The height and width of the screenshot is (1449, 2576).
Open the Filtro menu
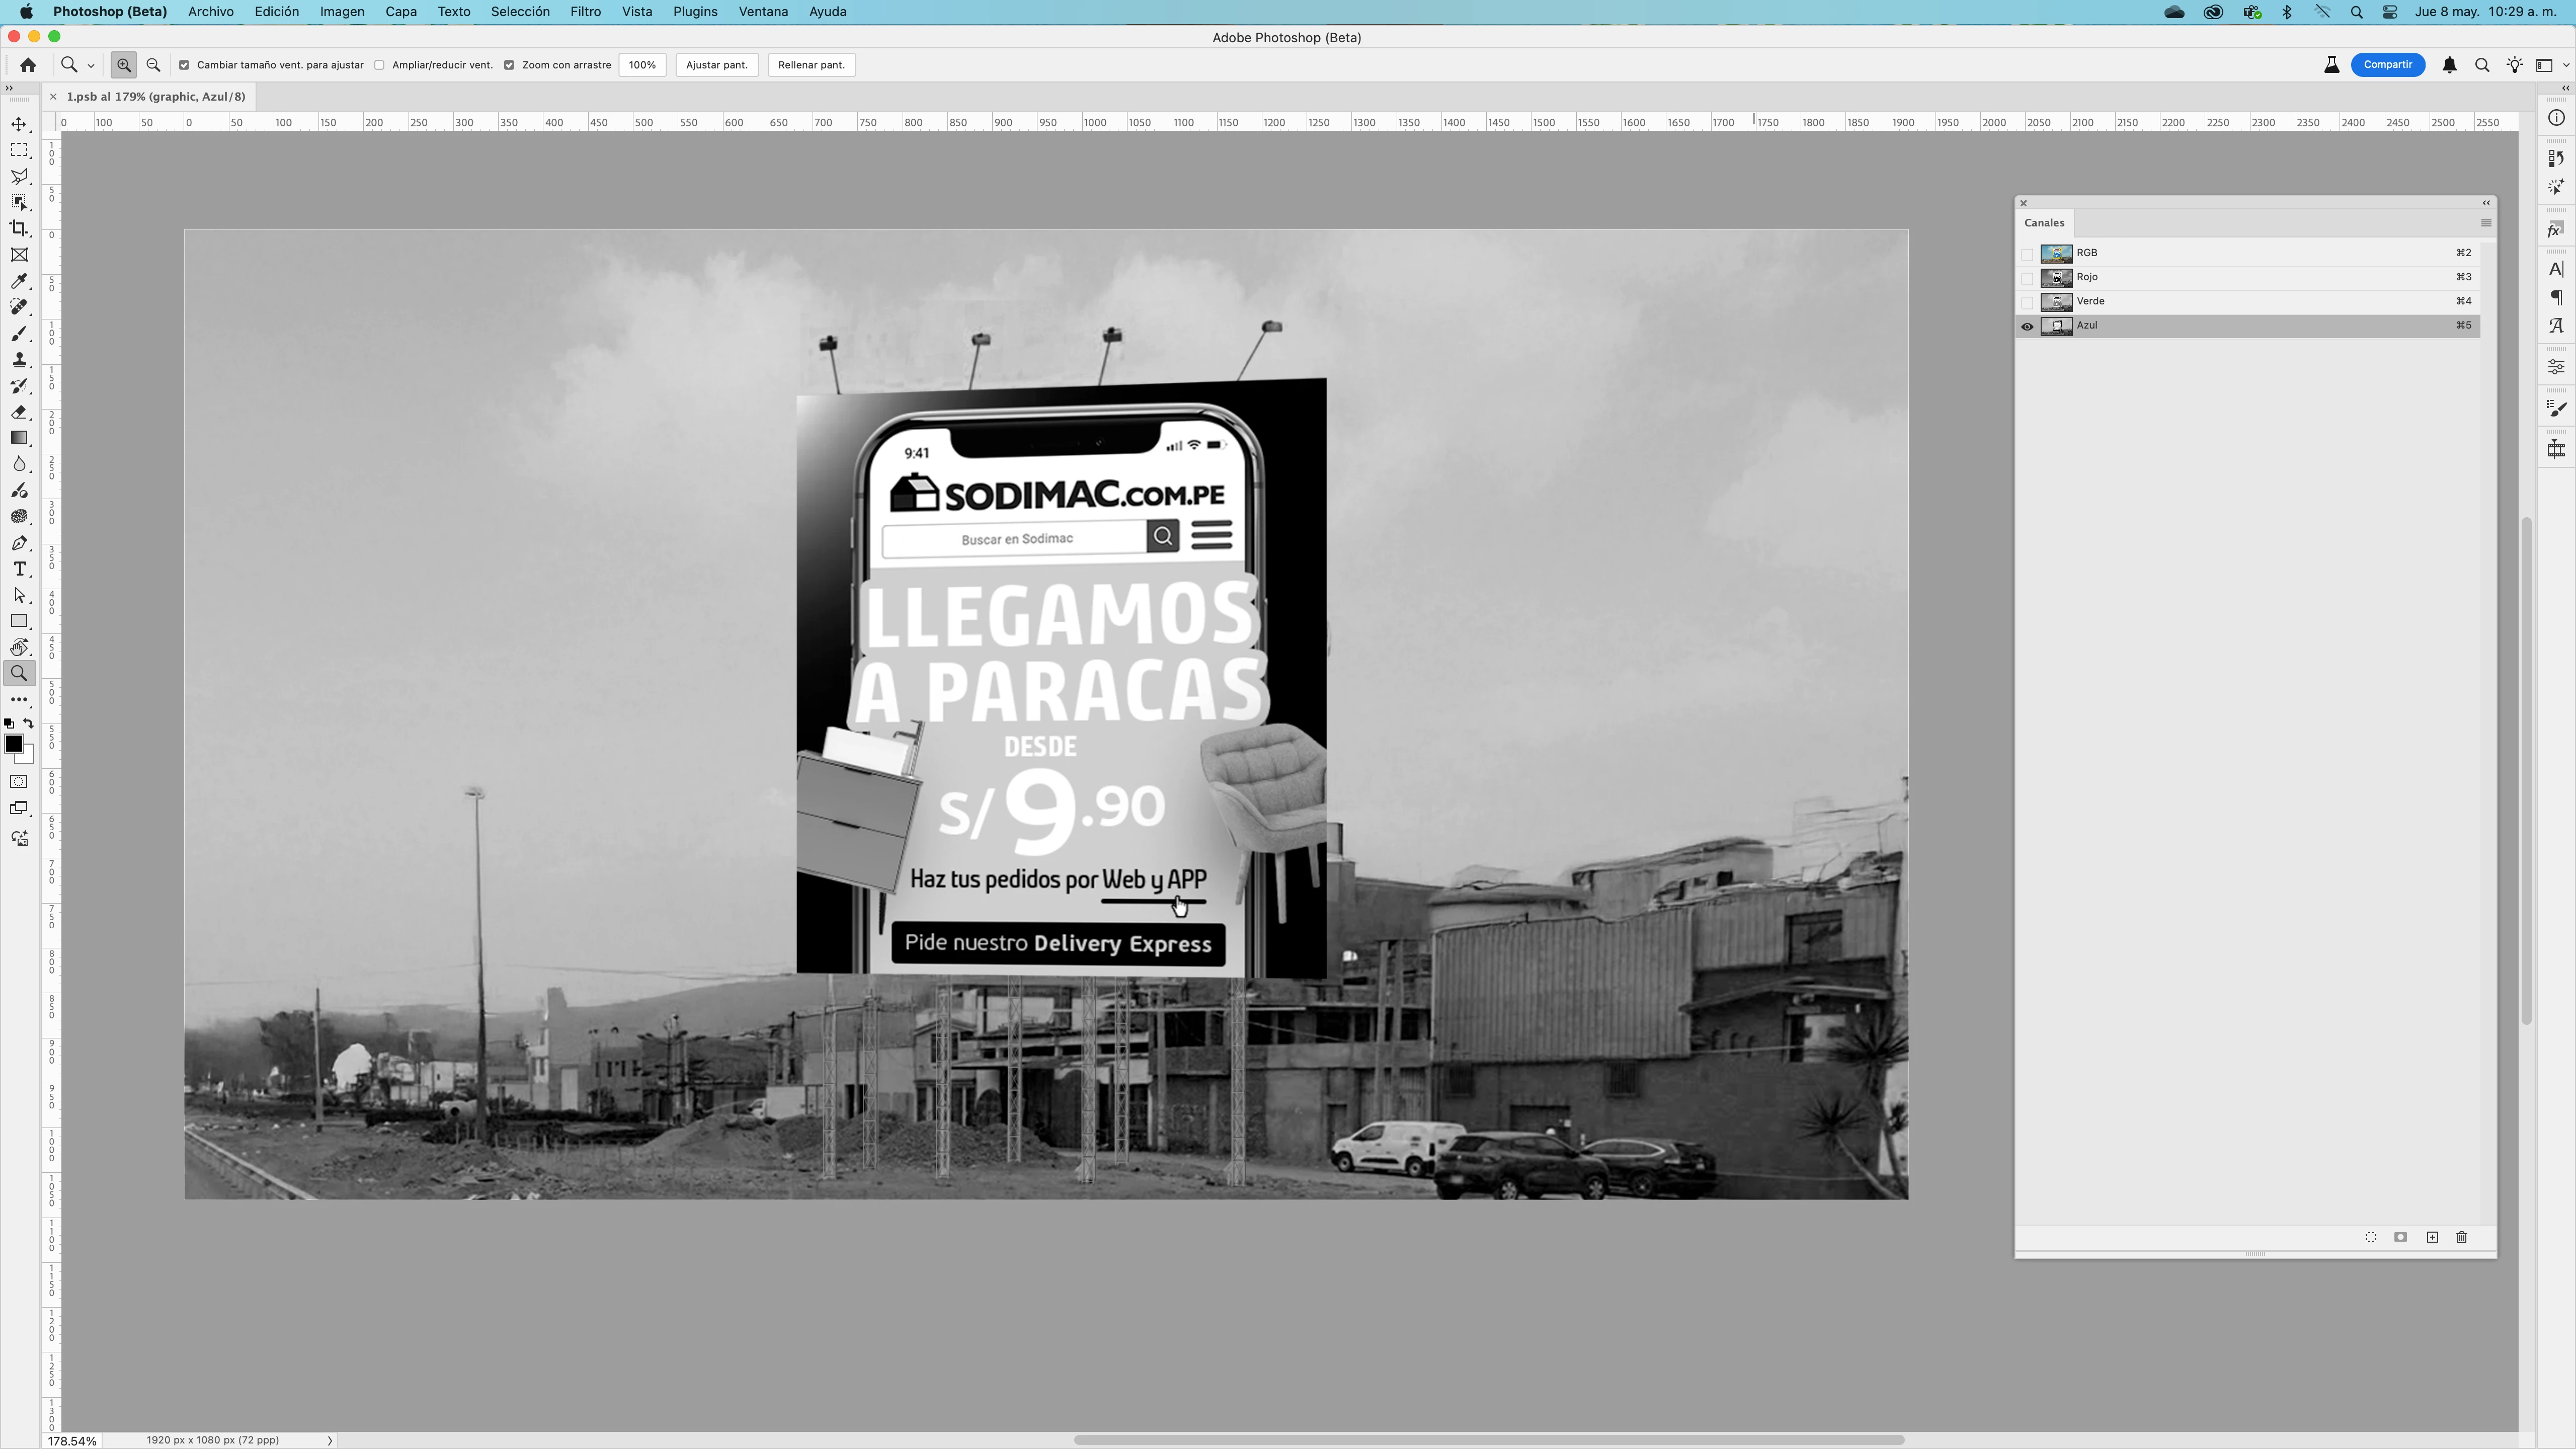(585, 12)
